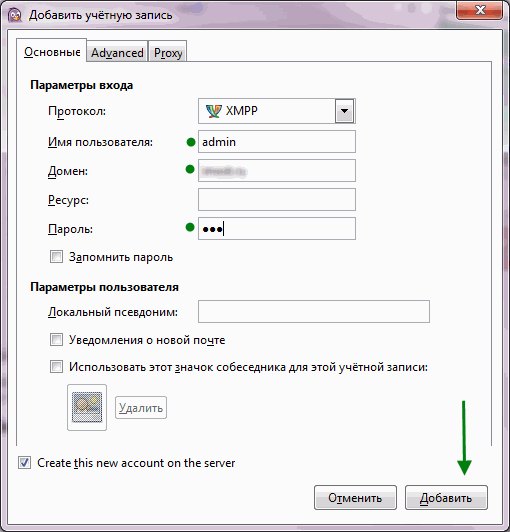
Task: Uncheck Create this new account on the server
Action: 24,463
